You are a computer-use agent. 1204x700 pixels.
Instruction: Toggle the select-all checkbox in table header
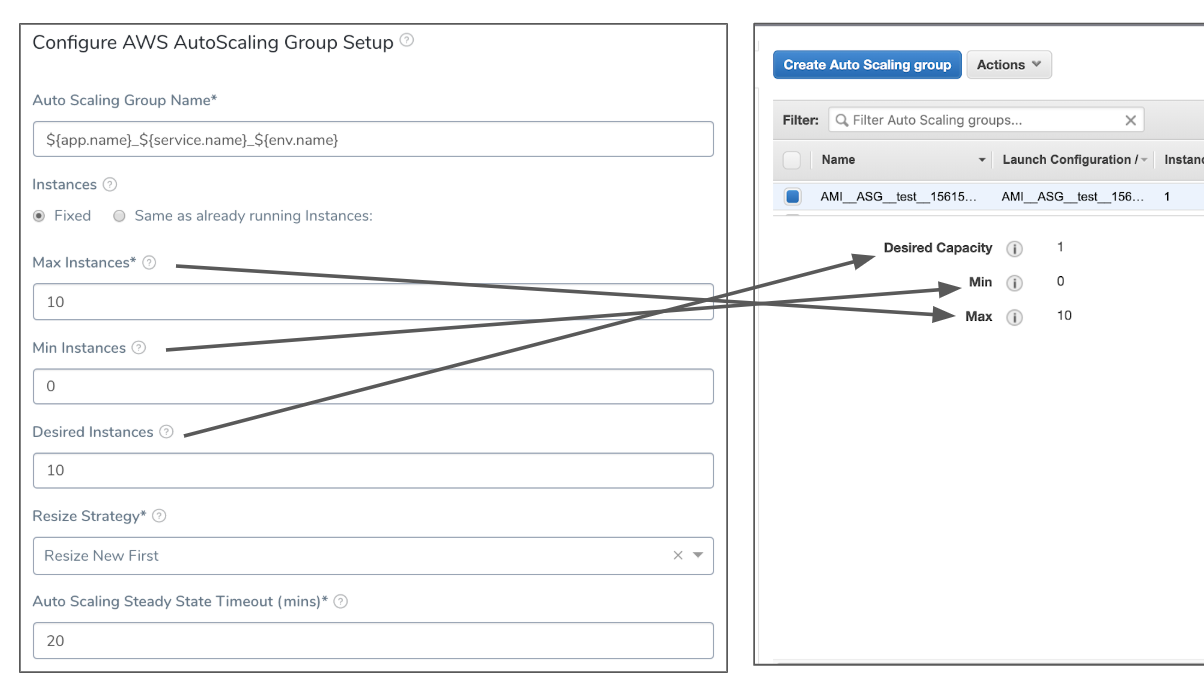[792, 160]
